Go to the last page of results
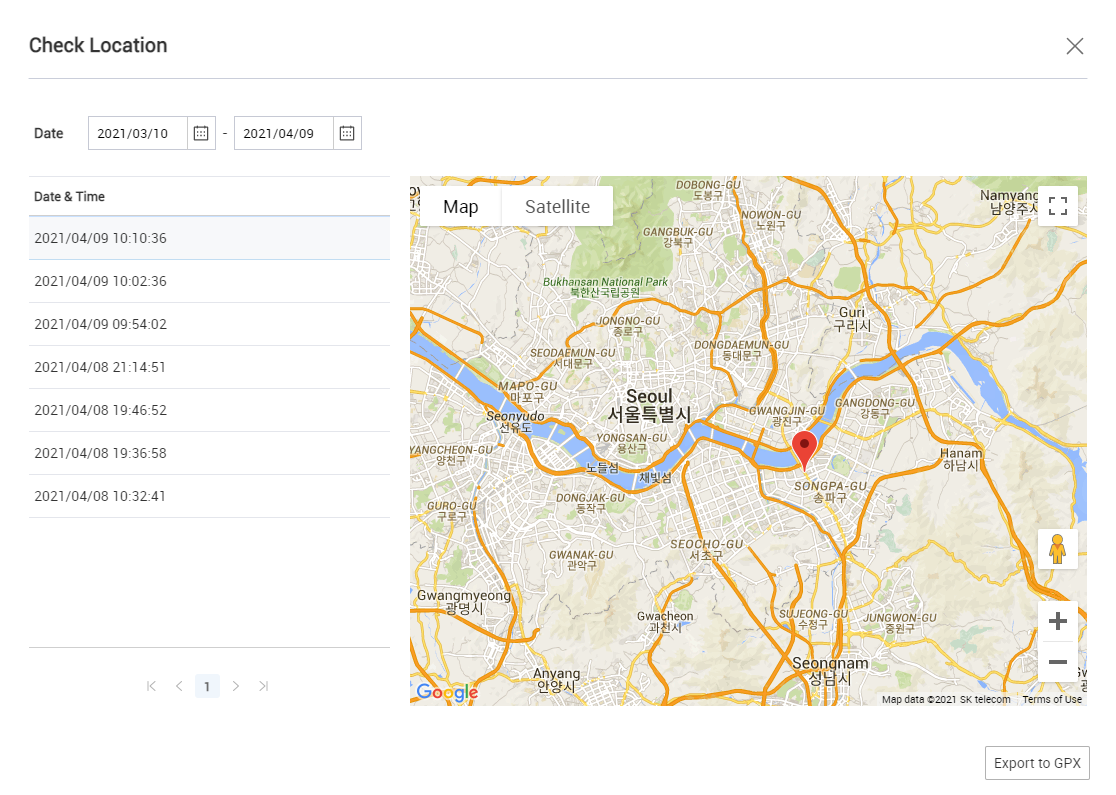Screen dimensions: 1116x795 pos(263,686)
